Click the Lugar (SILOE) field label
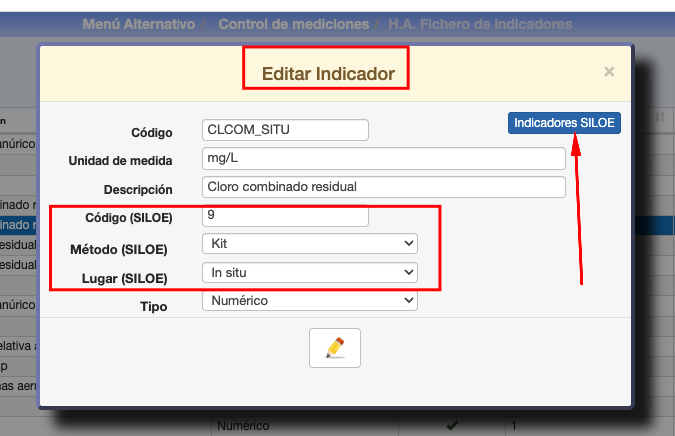675x436 pixels. tap(123, 278)
